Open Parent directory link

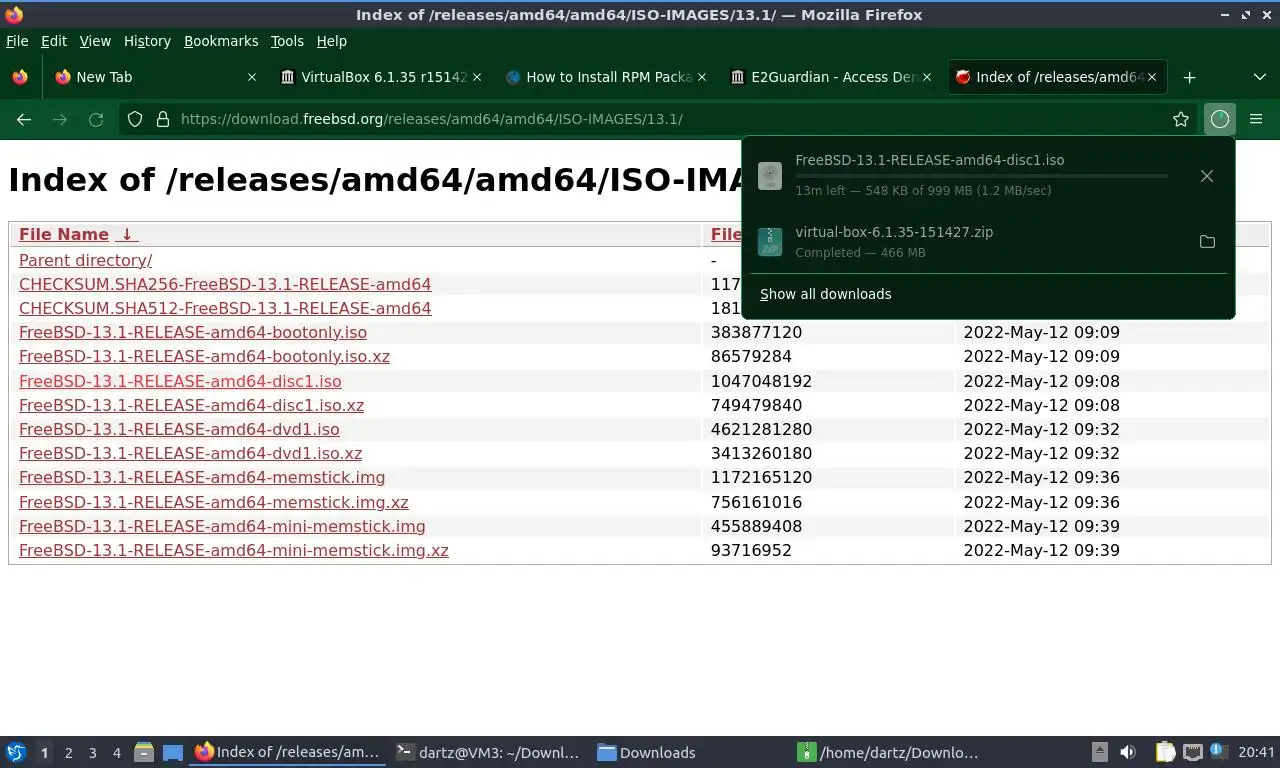(x=85, y=260)
